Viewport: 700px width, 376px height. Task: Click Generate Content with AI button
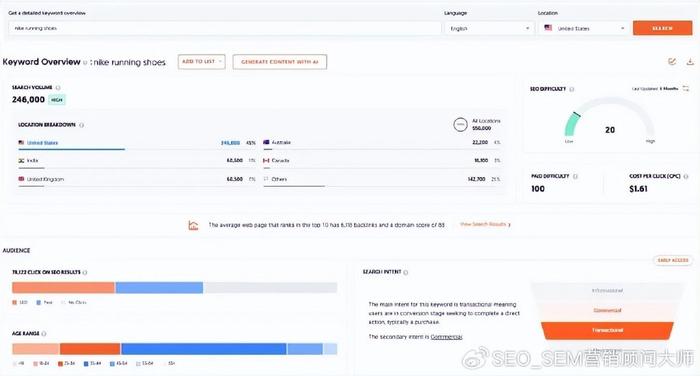coord(279,62)
